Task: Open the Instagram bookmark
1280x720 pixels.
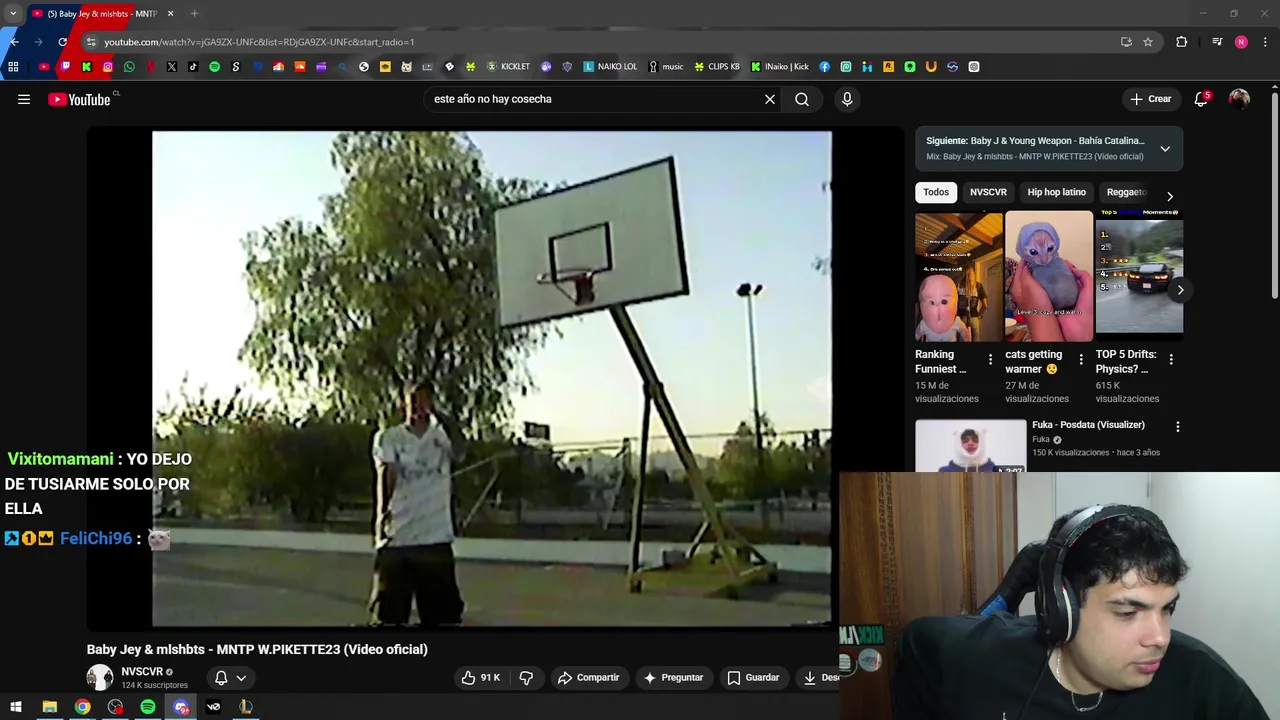Action: coord(108,67)
